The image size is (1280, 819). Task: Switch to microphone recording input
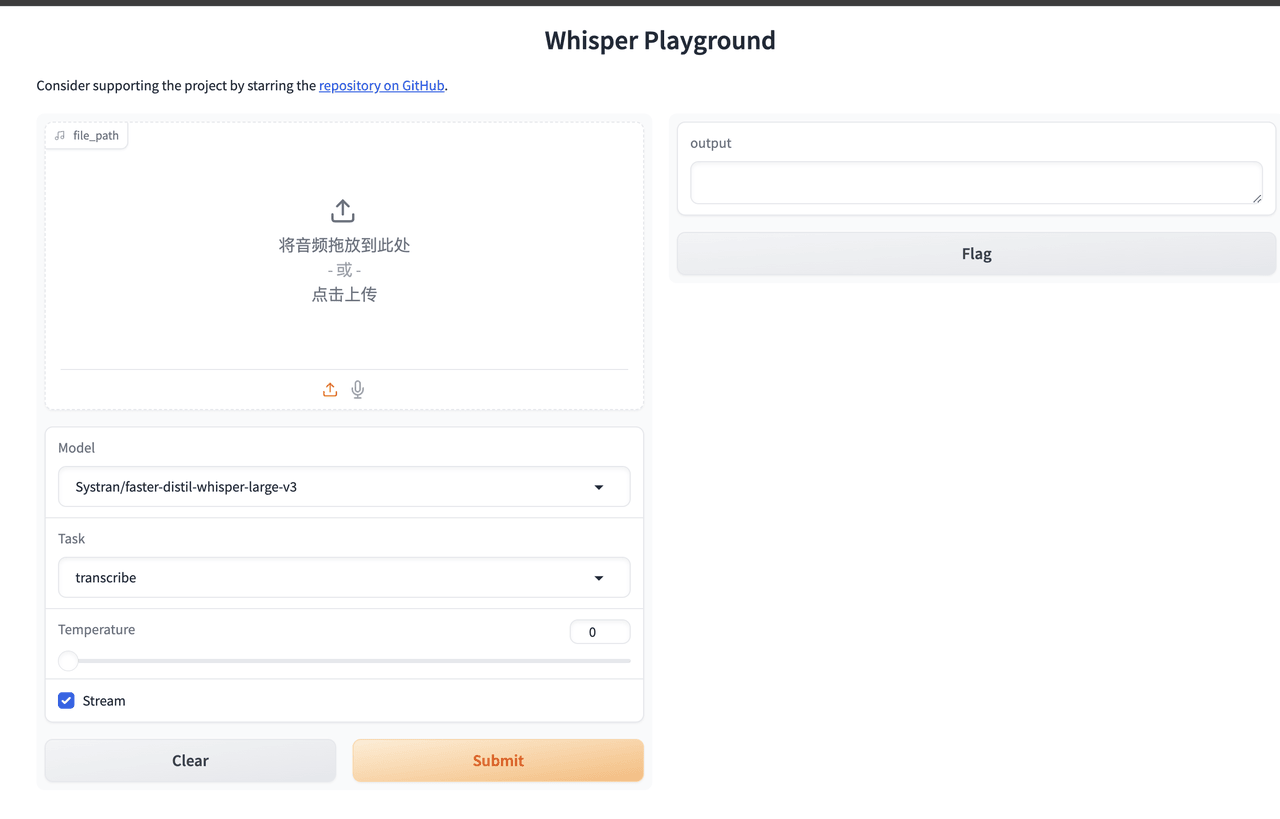(x=358, y=390)
